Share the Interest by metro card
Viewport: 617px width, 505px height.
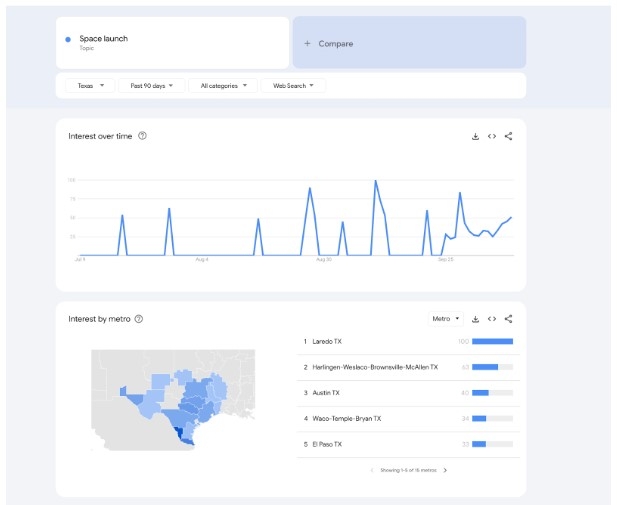point(509,319)
